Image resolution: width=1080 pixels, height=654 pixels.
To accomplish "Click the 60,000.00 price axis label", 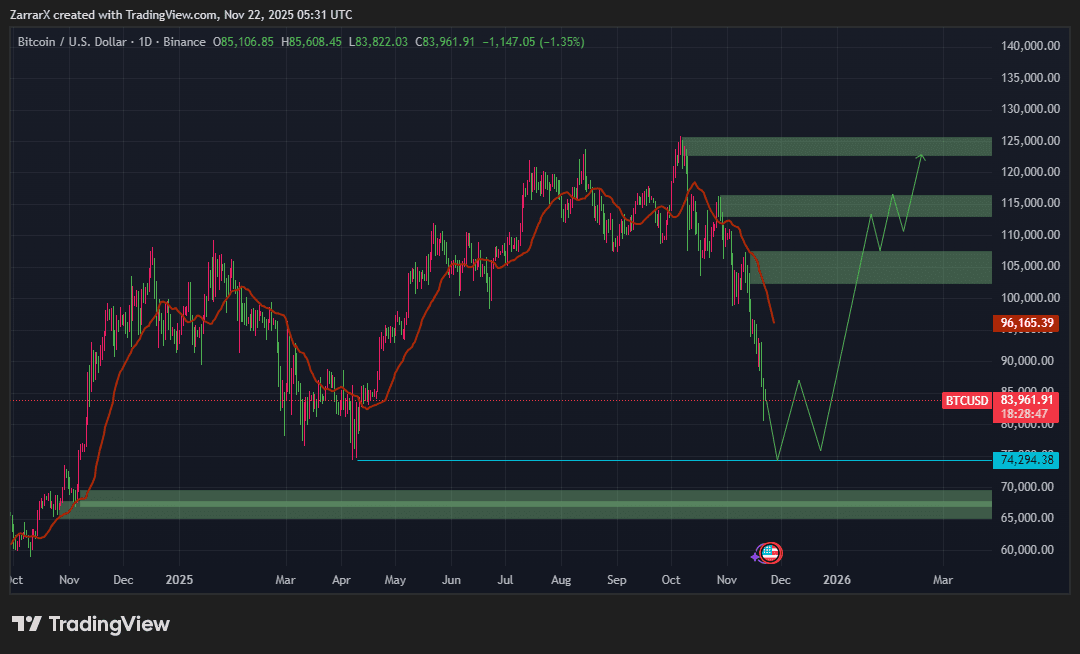I will pos(1027,549).
